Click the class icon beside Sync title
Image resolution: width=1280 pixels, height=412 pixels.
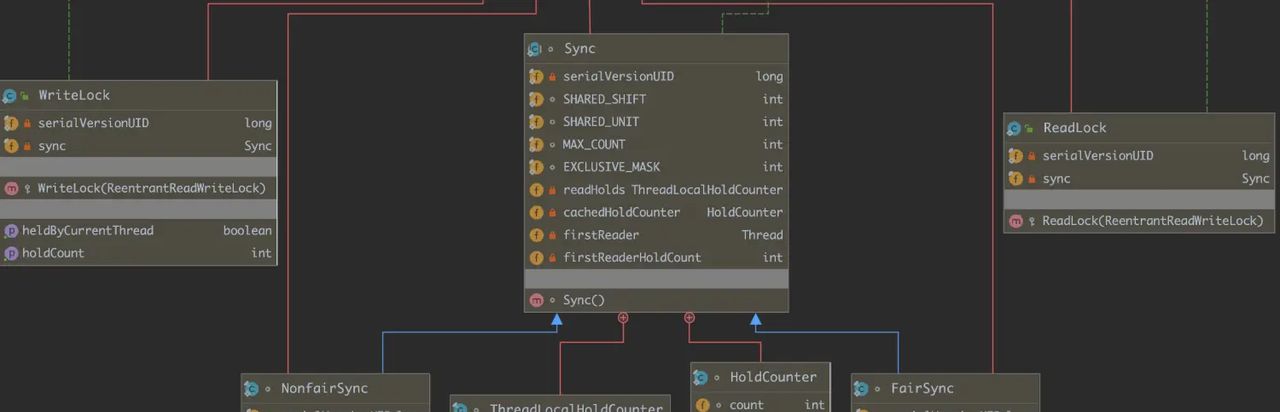pos(535,49)
